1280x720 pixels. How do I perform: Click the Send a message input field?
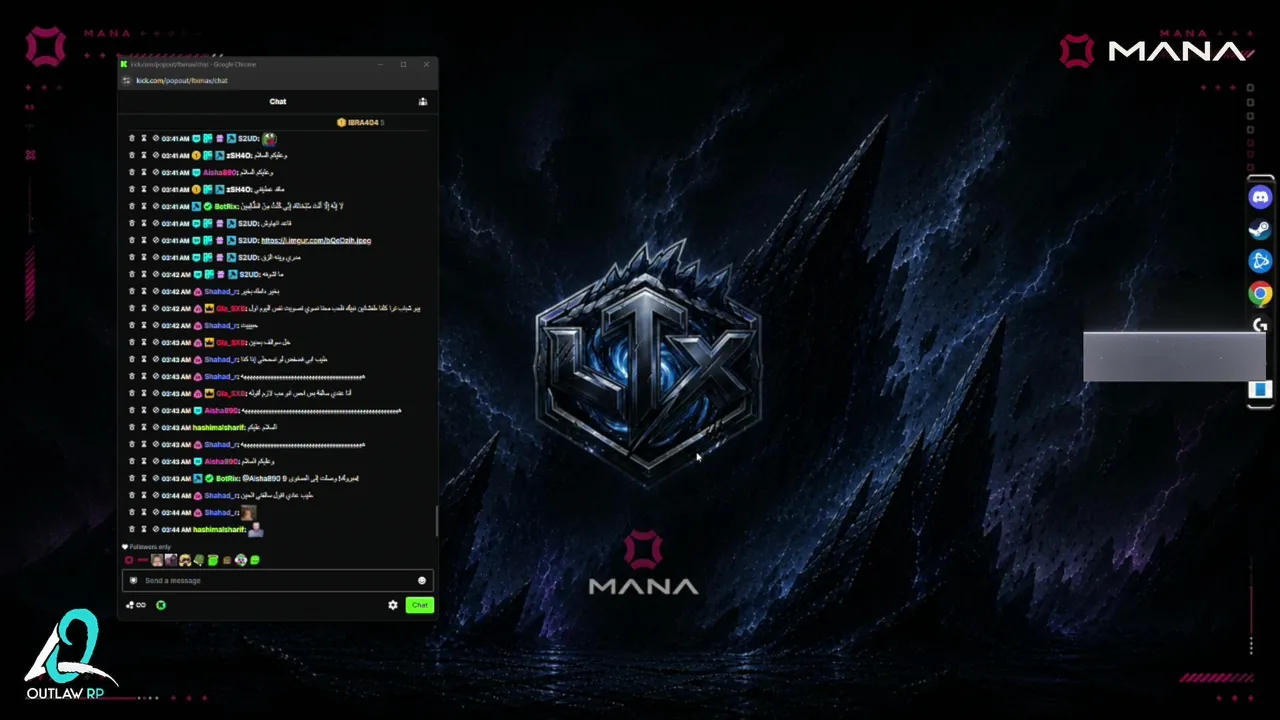coord(278,580)
